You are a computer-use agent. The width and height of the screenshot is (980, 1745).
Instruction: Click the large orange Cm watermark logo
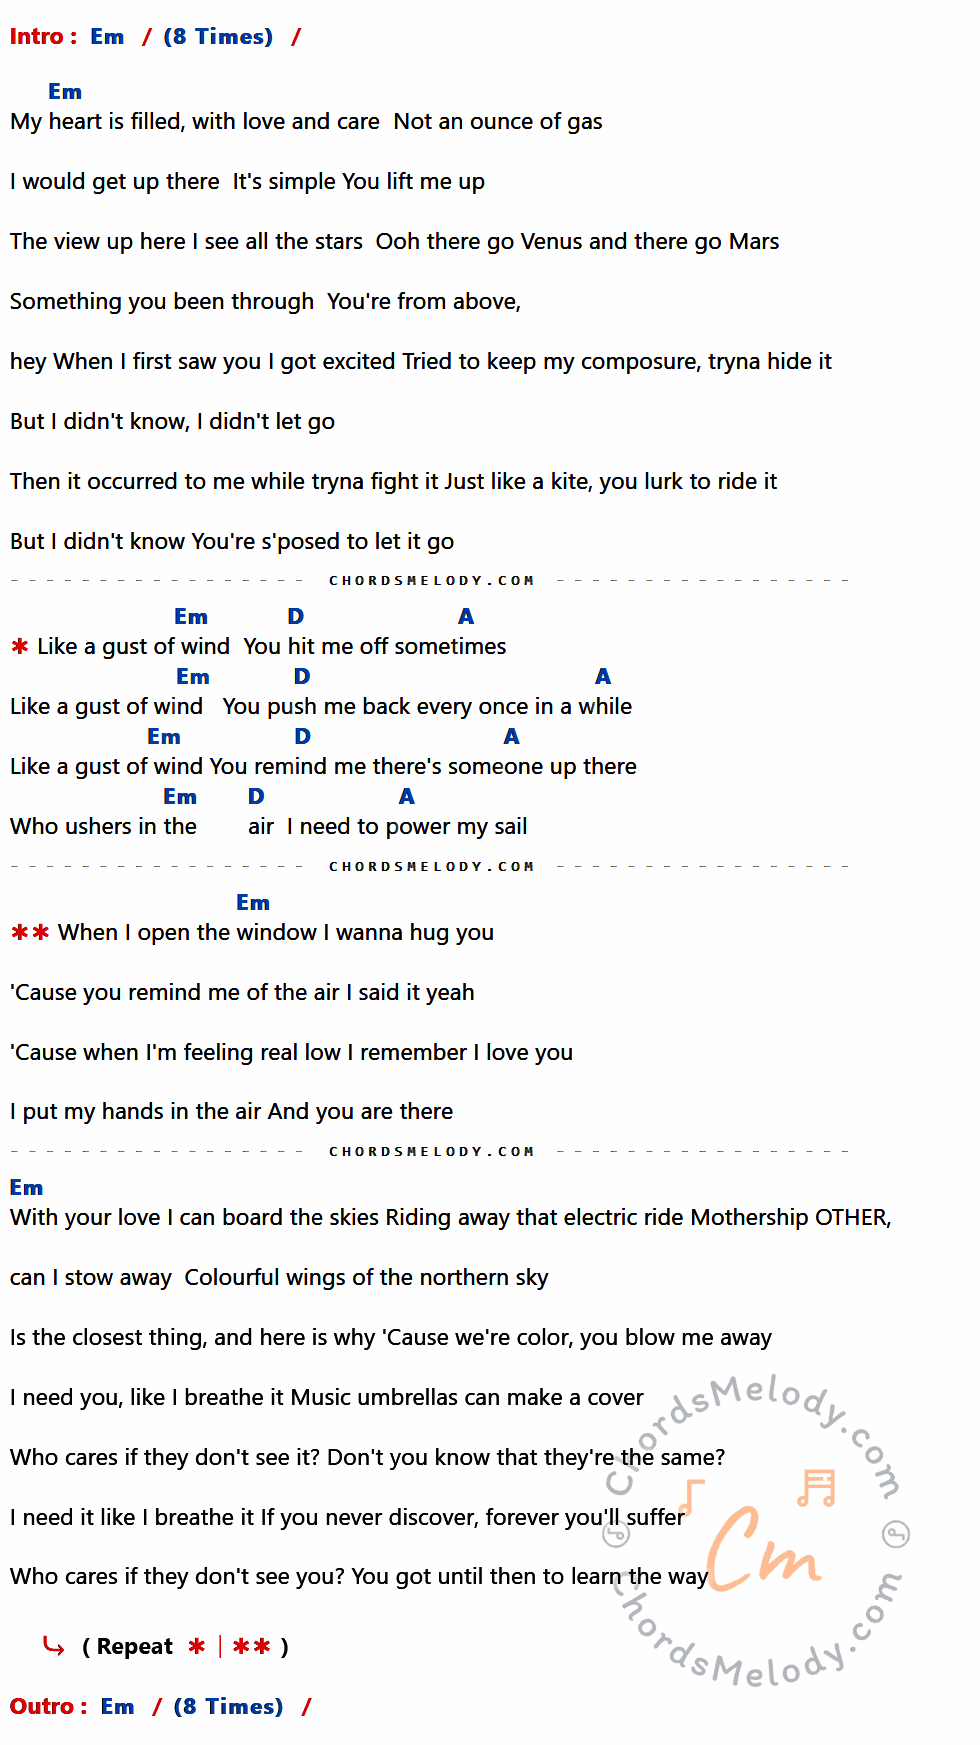pyautogui.click(x=764, y=1548)
